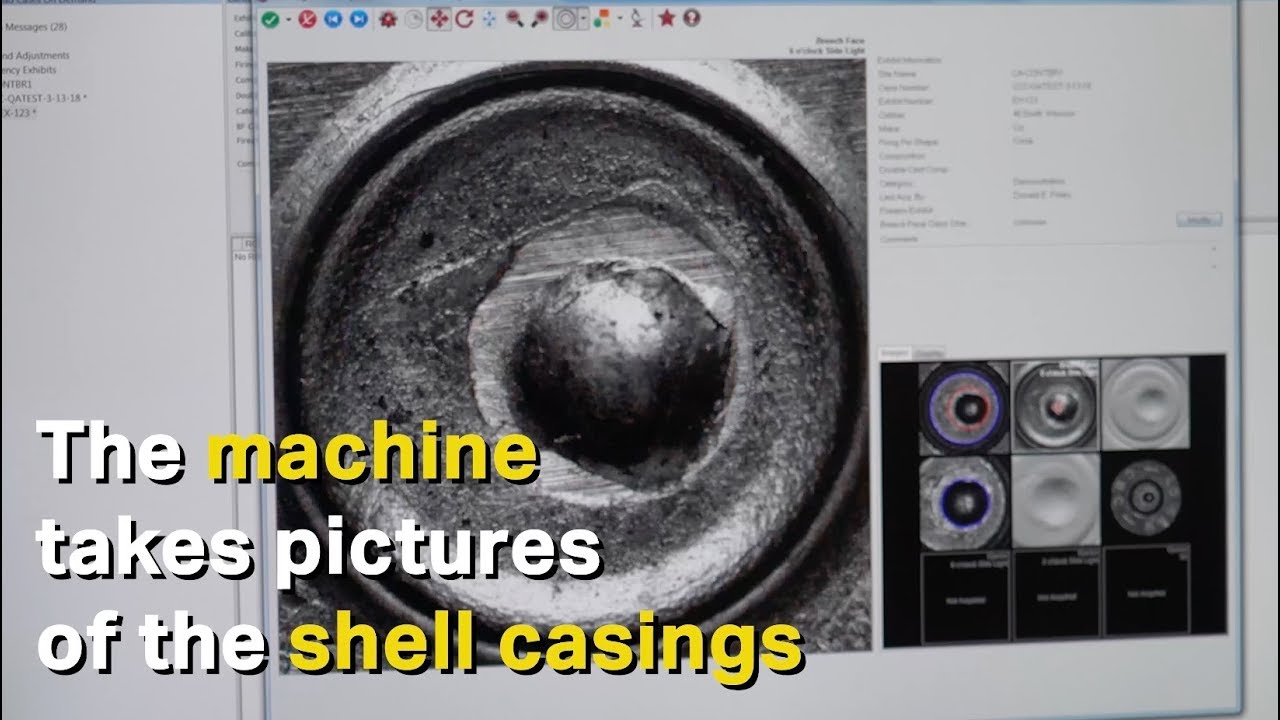This screenshot has width=1280, height=720.
Task: Open the top-right grey 3D relief thumbnail
Action: (1145, 405)
